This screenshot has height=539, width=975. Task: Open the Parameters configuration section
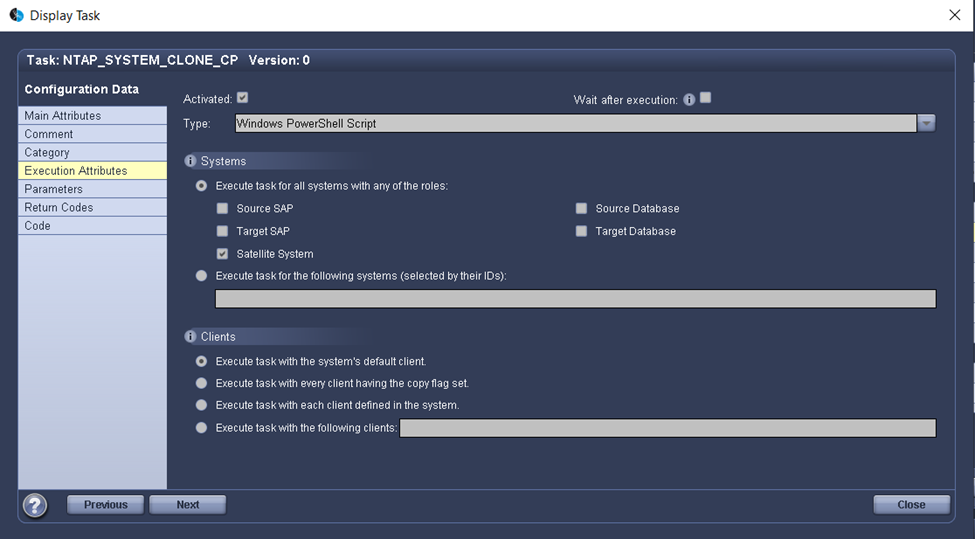54,189
